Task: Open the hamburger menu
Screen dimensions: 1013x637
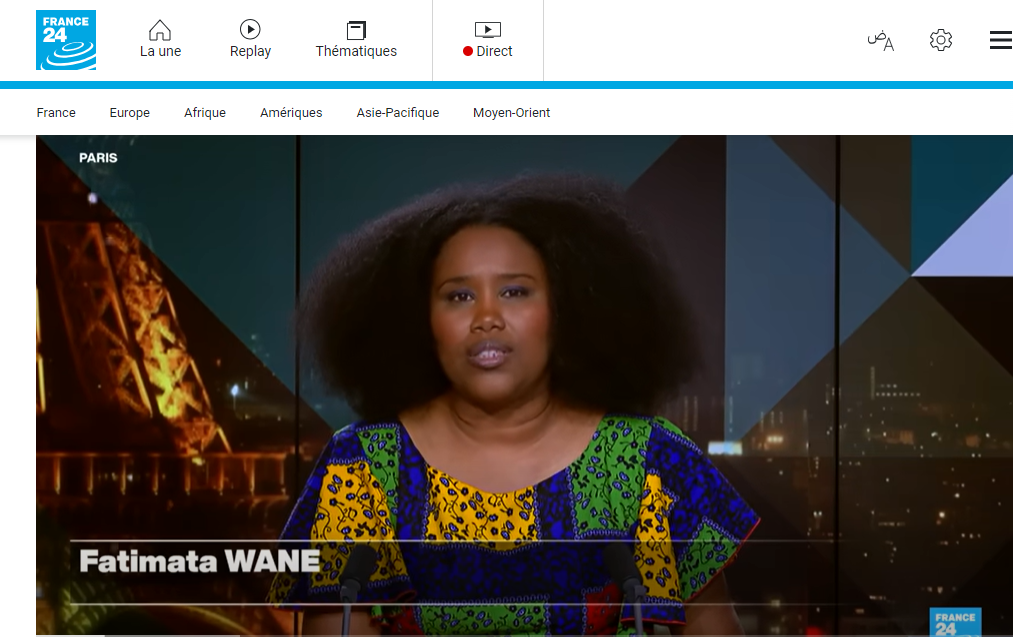Action: [x=1001, y=40]
